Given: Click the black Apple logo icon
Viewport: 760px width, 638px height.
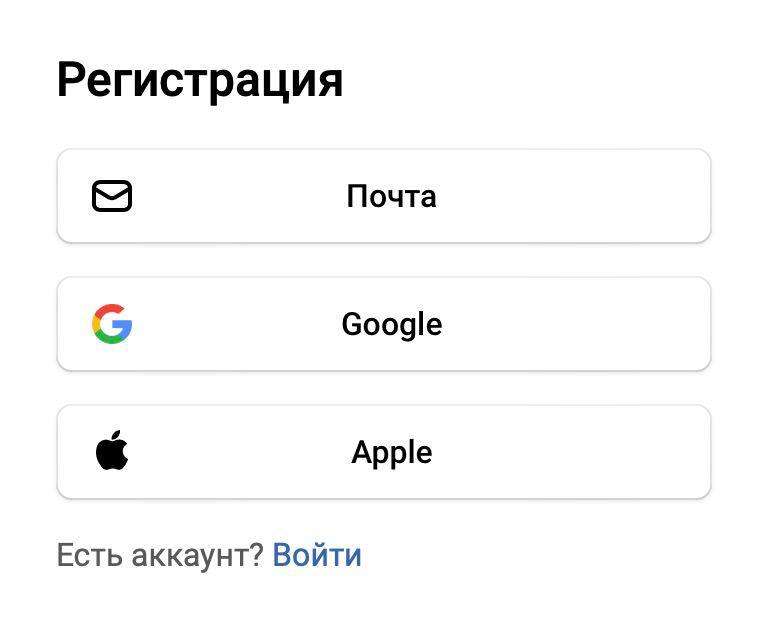Looking at the screenshot, I should click(x=112, y=452).
